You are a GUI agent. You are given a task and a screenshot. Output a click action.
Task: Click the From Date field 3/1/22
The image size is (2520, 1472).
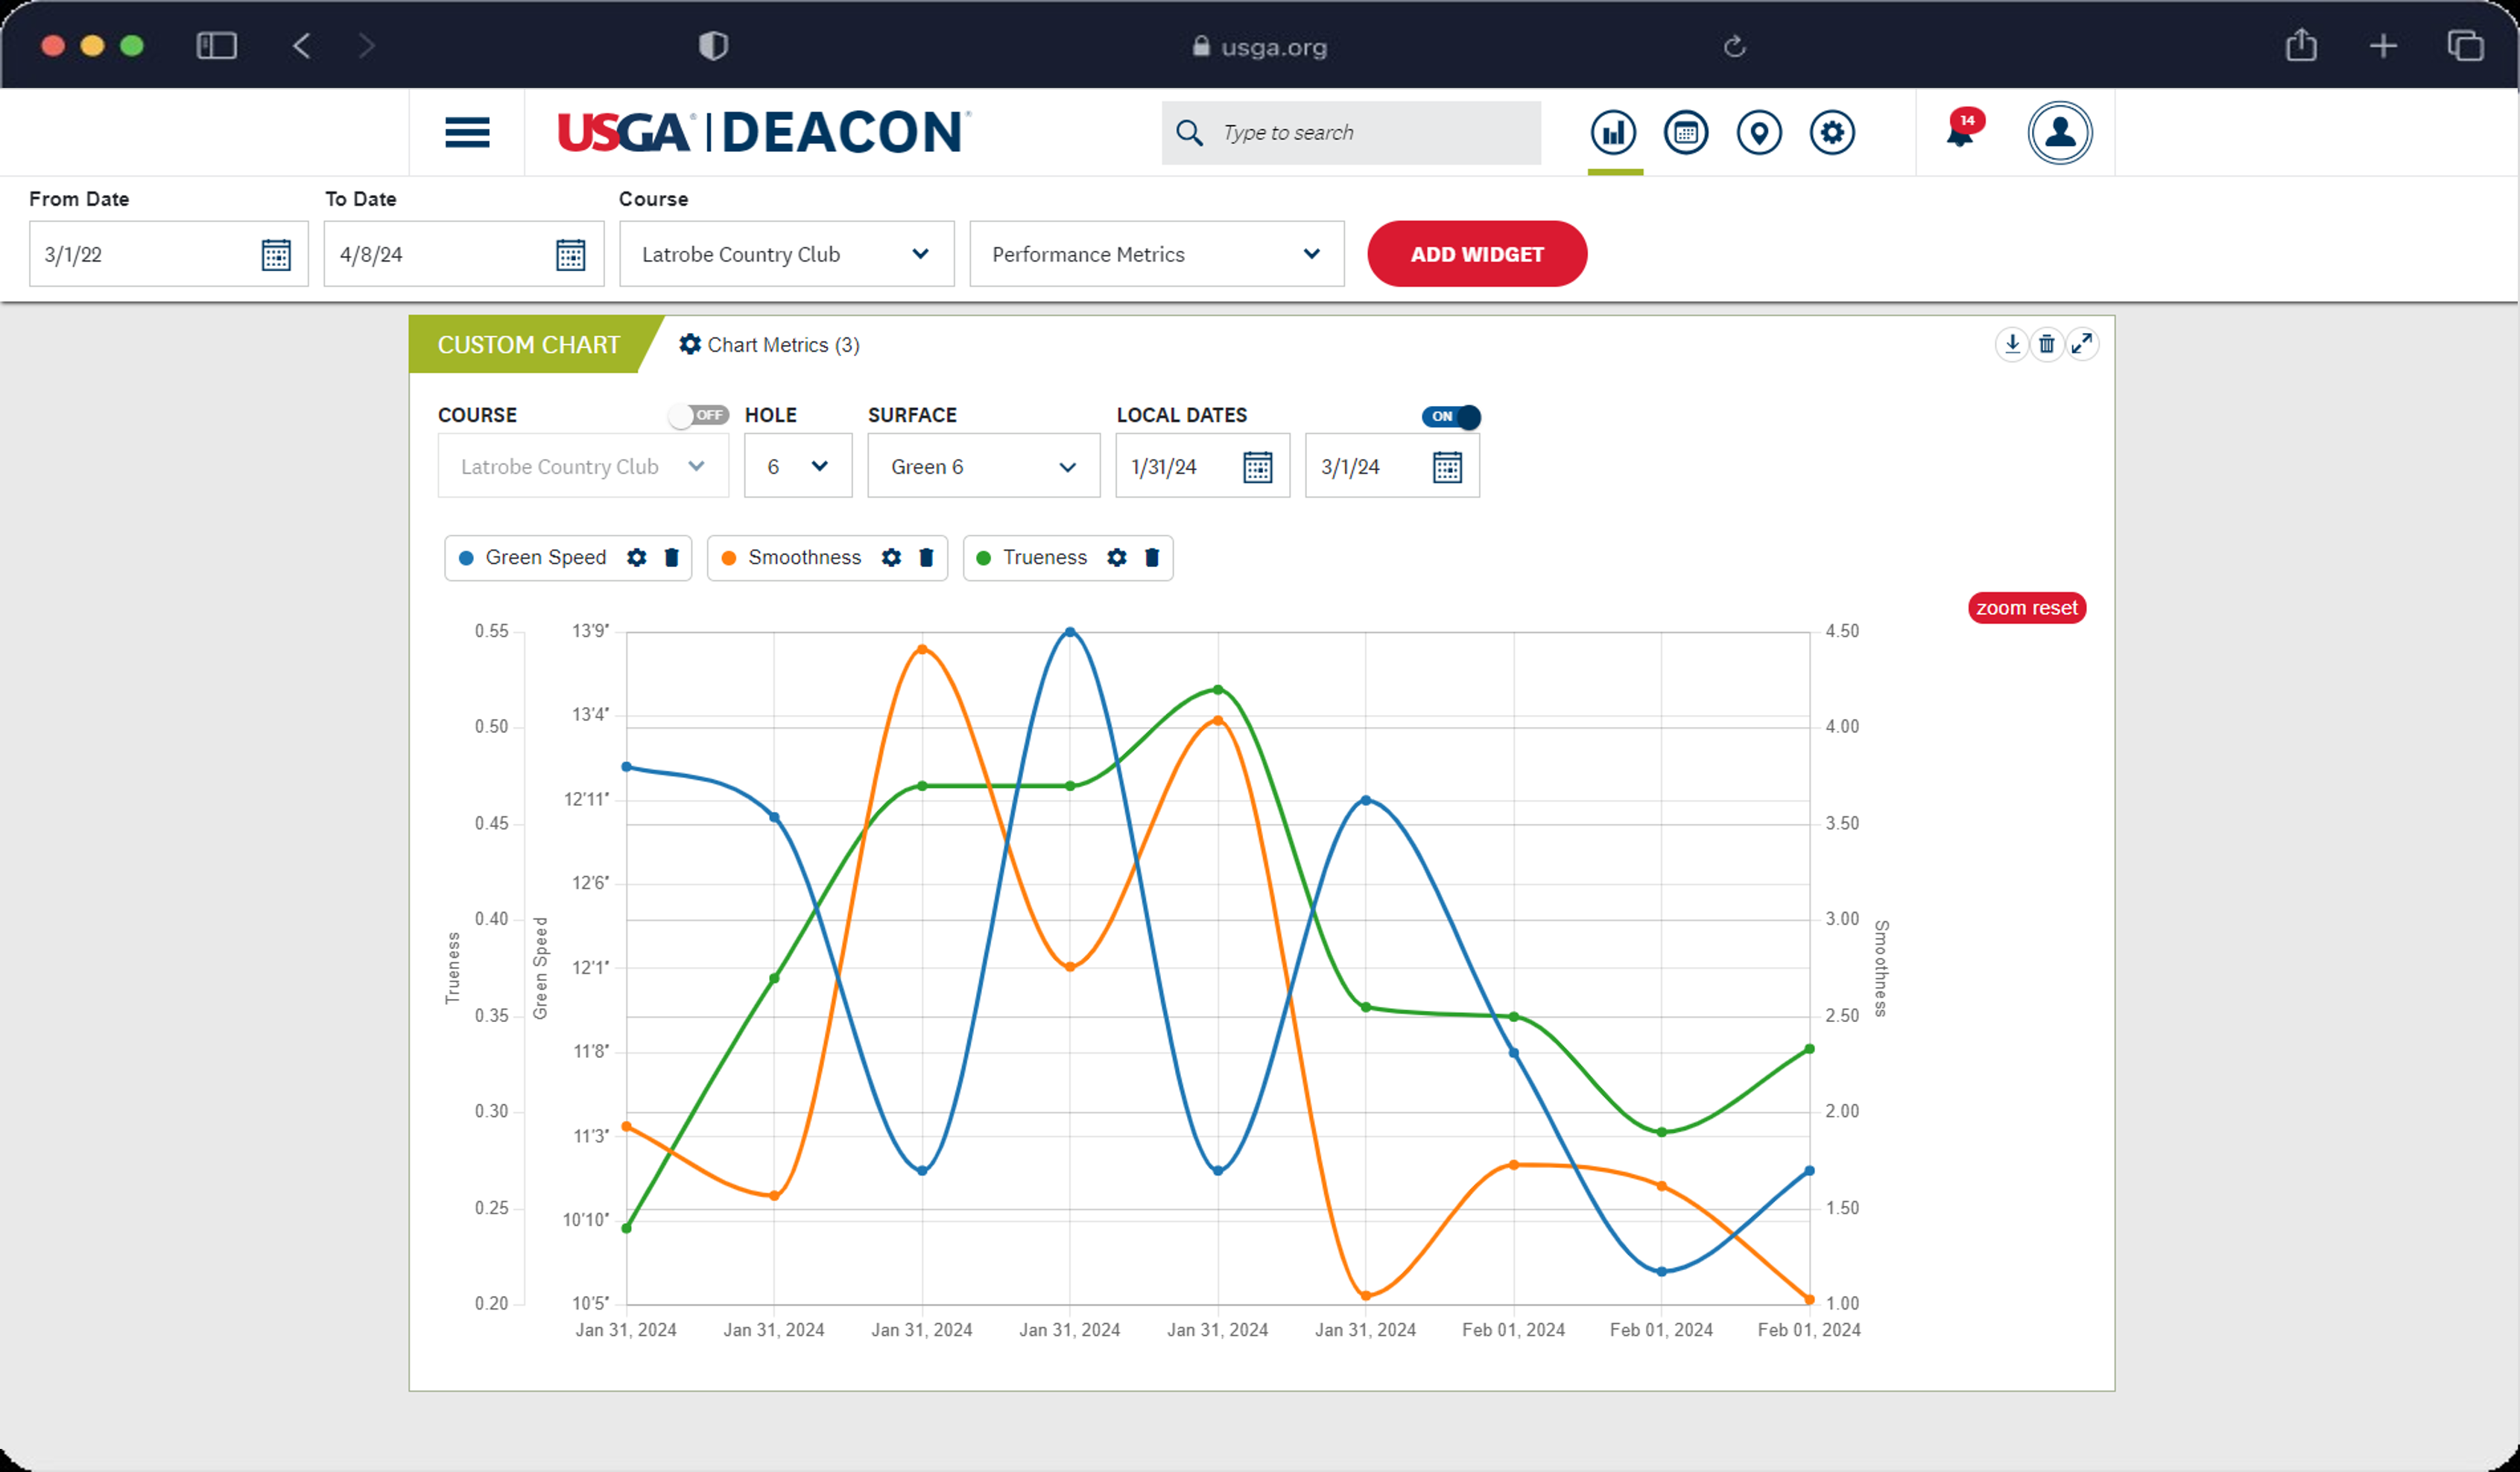tap(169, 254)
